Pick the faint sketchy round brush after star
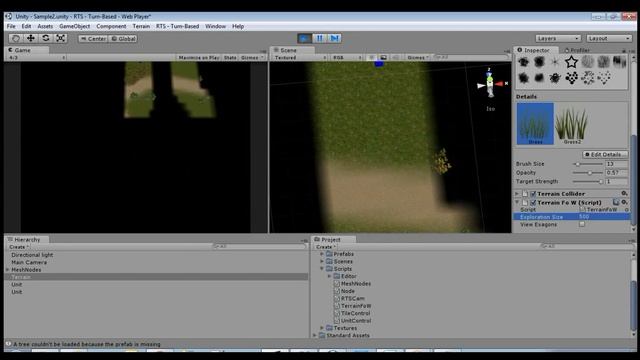Viewport: 640px width, 360px height. (x=587, y=62)
